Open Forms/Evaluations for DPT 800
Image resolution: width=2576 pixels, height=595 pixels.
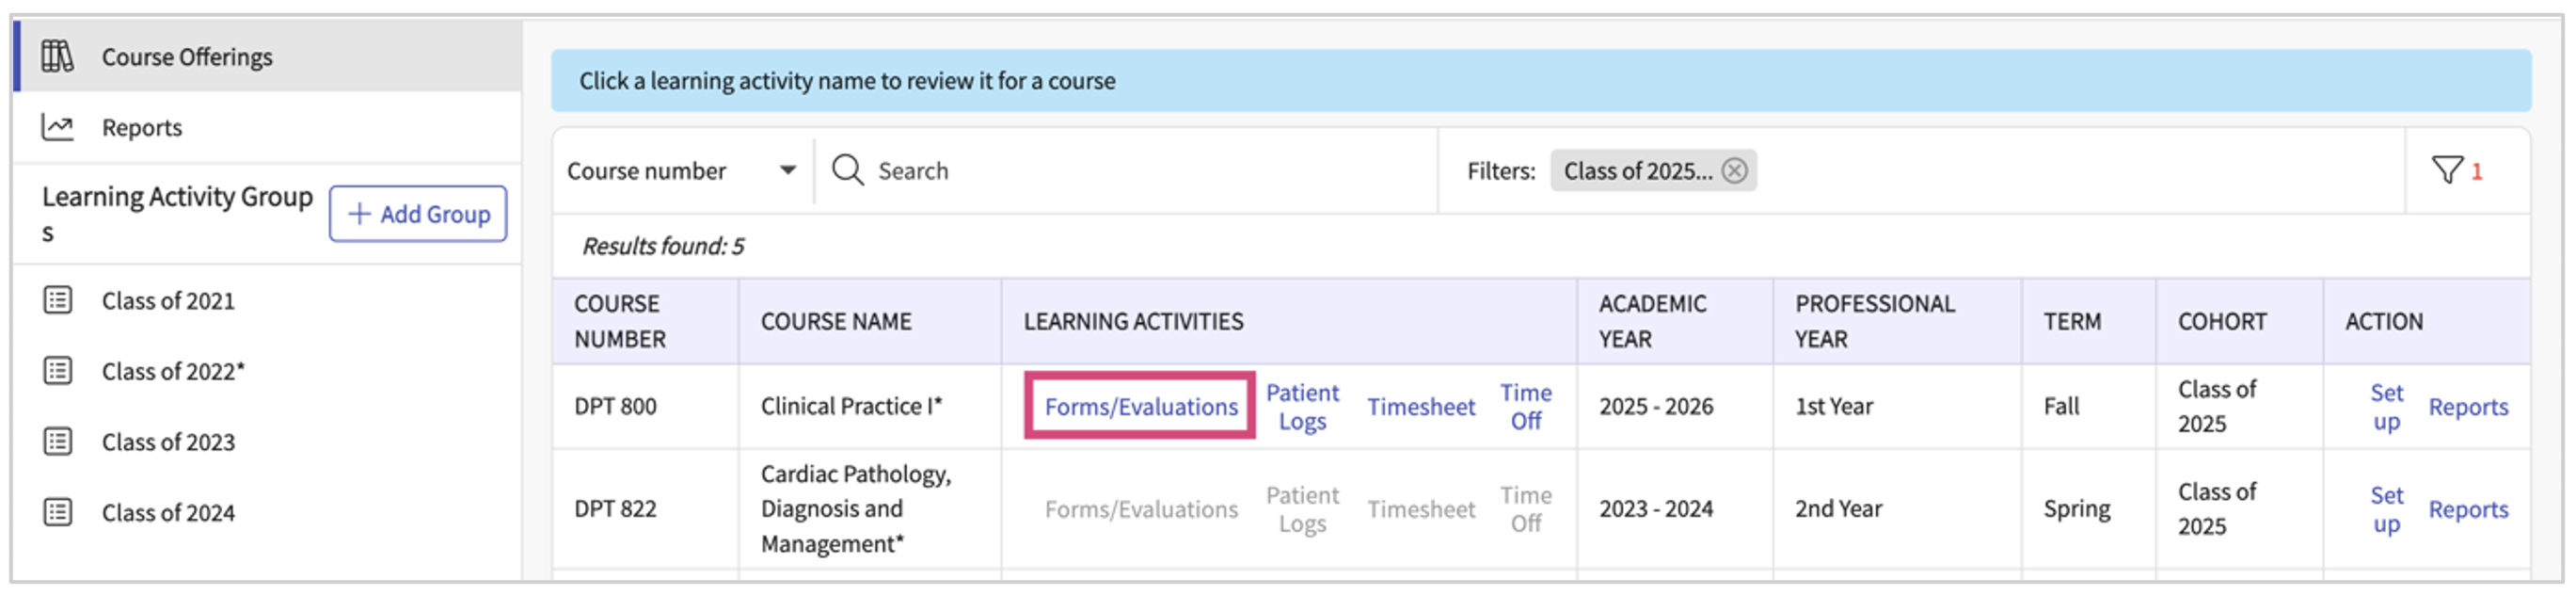pos(1141,407)
